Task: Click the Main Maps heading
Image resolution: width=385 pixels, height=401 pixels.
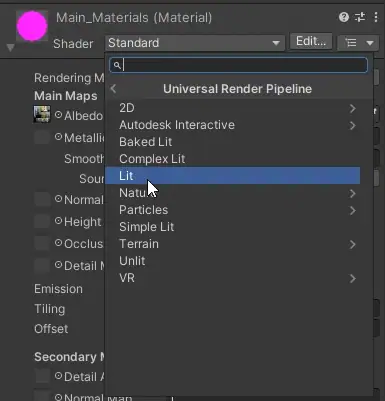Action: coord(66,96)
